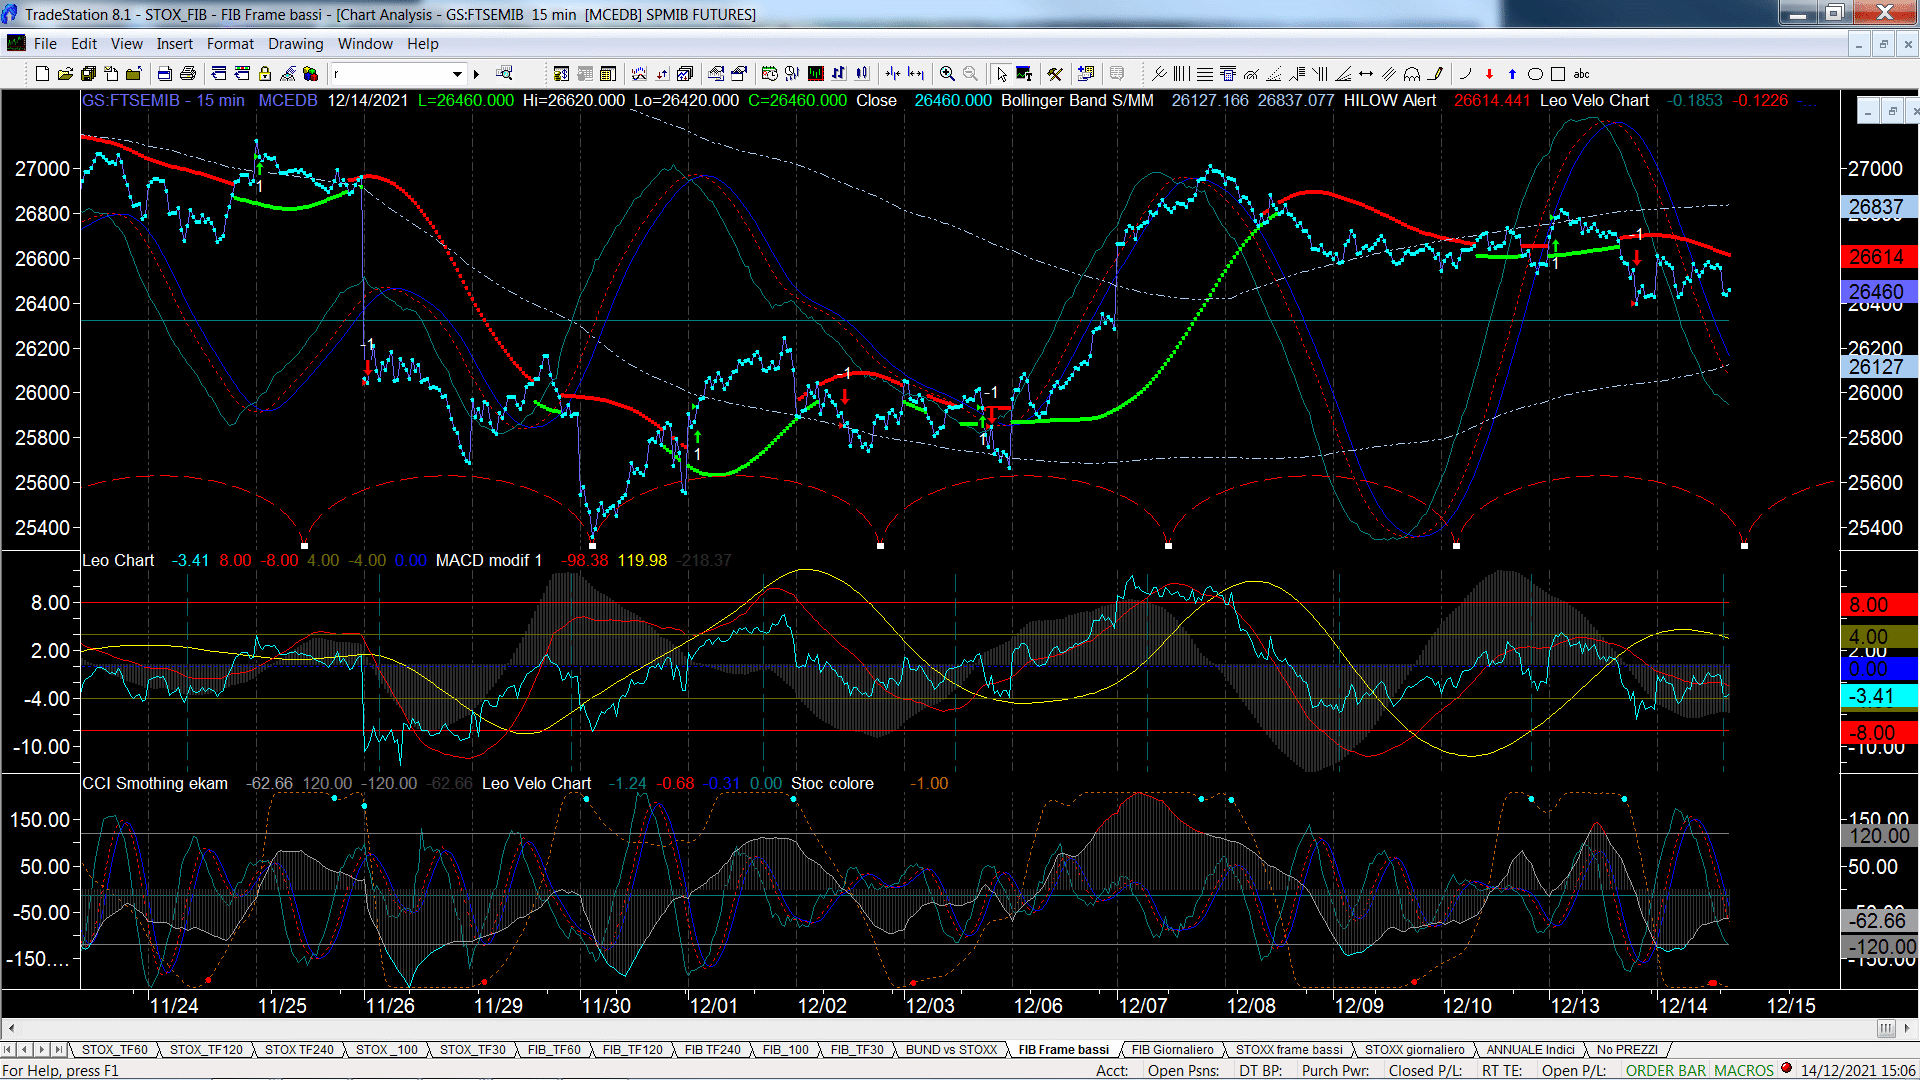Click the compress bar spacing icon
The width and height of the screenshot is (1920, 1080).
tap(893, 74)
